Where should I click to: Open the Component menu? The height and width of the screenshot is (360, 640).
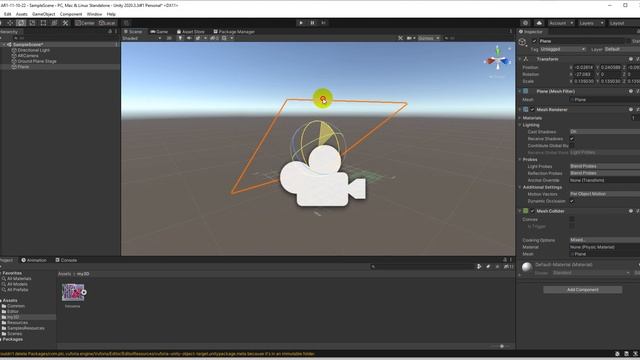point(71,14)
